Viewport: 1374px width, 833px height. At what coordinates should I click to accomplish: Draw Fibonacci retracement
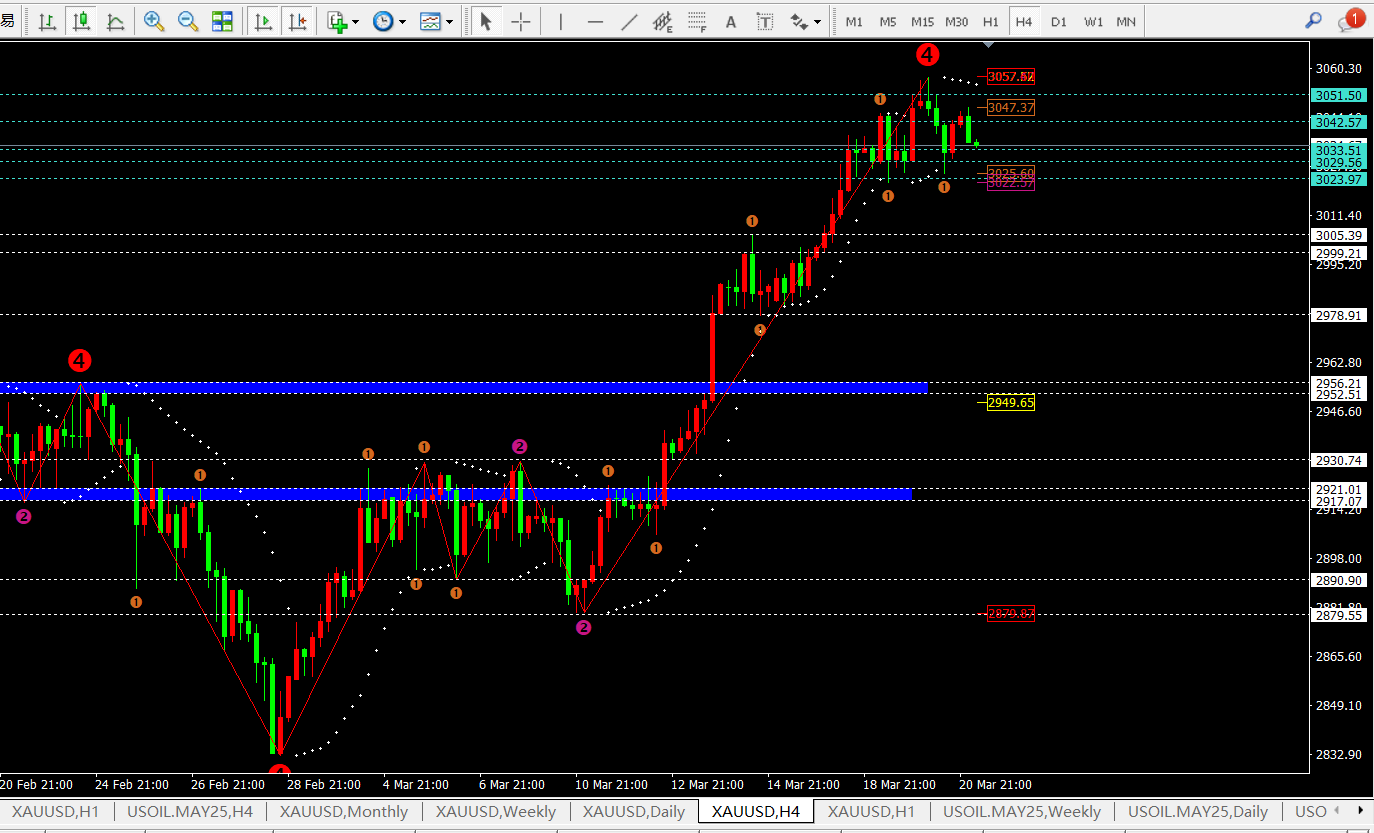tap(697, 21)
